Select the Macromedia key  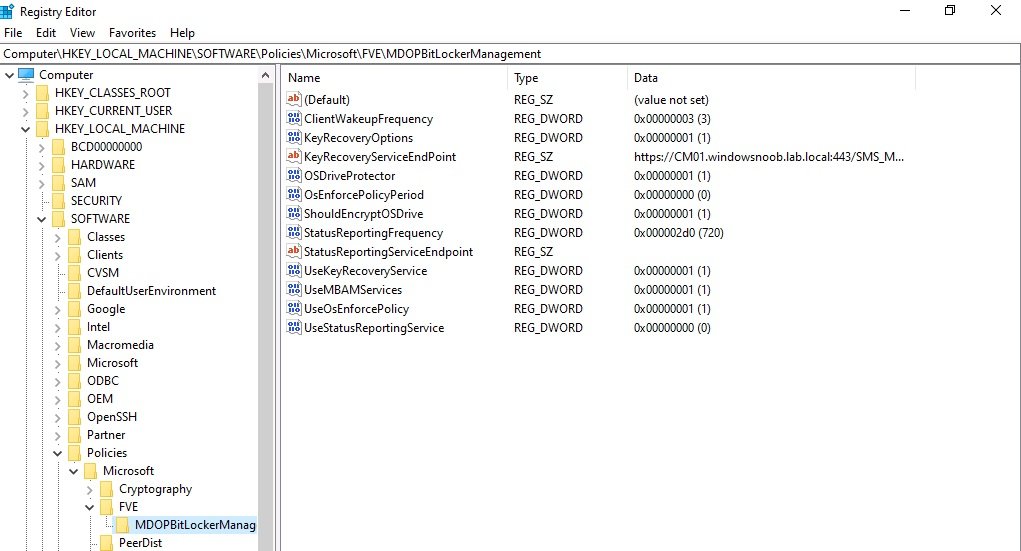[x=120, y=345]
